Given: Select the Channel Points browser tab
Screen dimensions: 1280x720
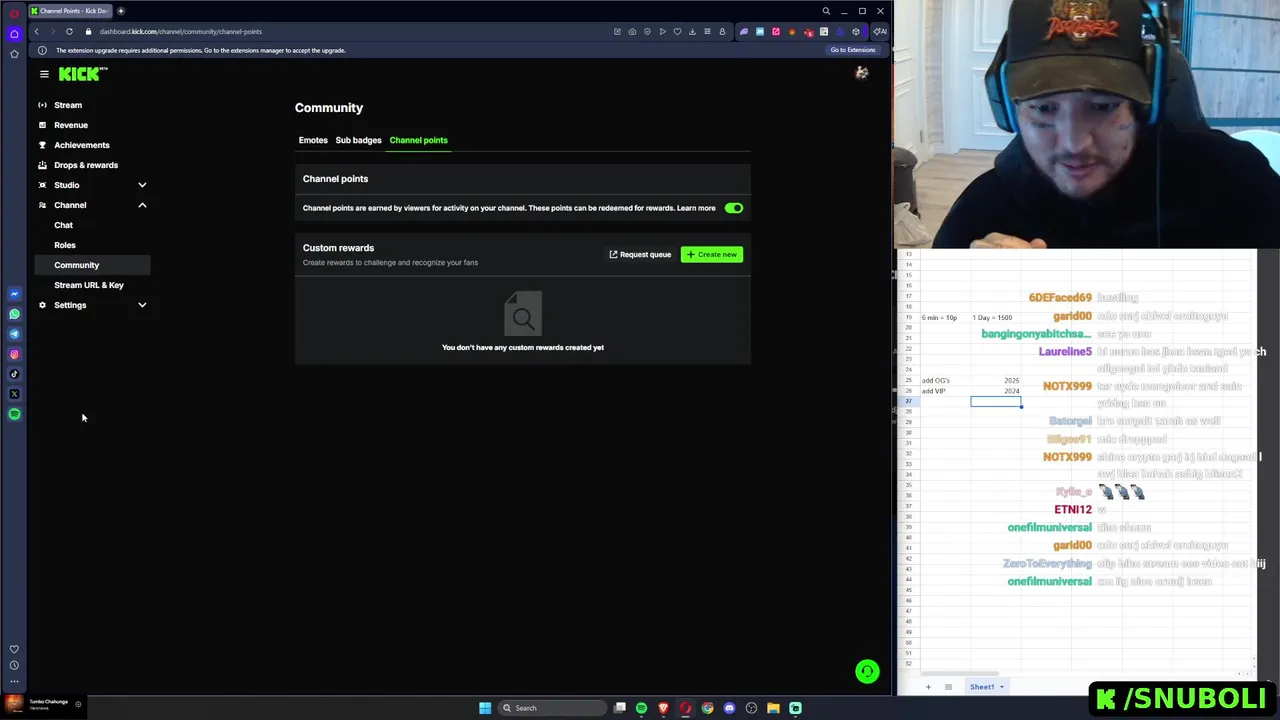Looking at the screenshot, I should [70, 11].
